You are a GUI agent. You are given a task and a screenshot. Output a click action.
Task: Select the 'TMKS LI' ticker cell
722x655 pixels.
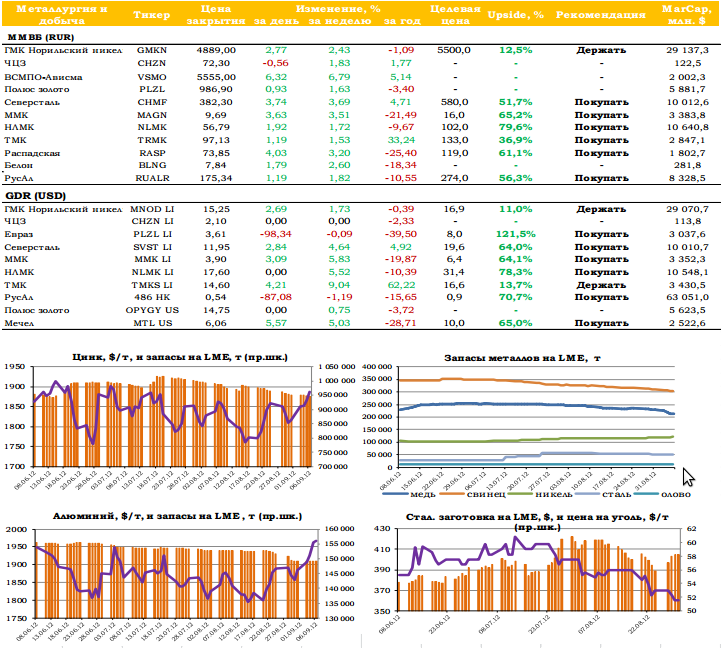tap(152, 285)
